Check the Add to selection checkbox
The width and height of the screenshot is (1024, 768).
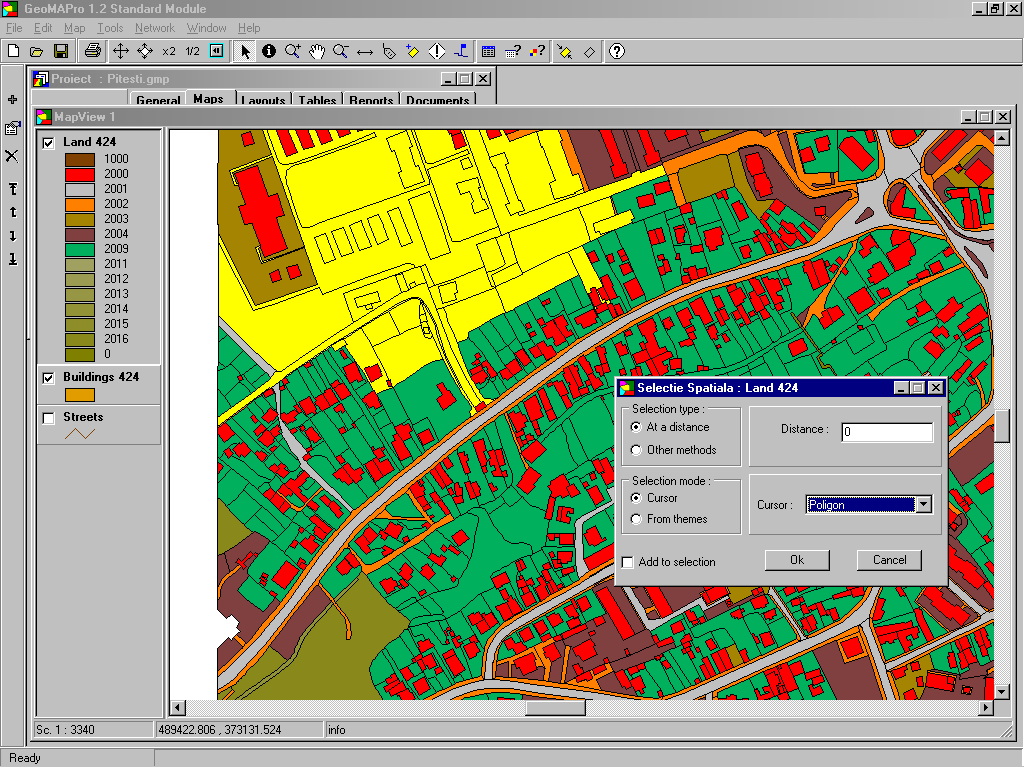(x=628, y=562)
